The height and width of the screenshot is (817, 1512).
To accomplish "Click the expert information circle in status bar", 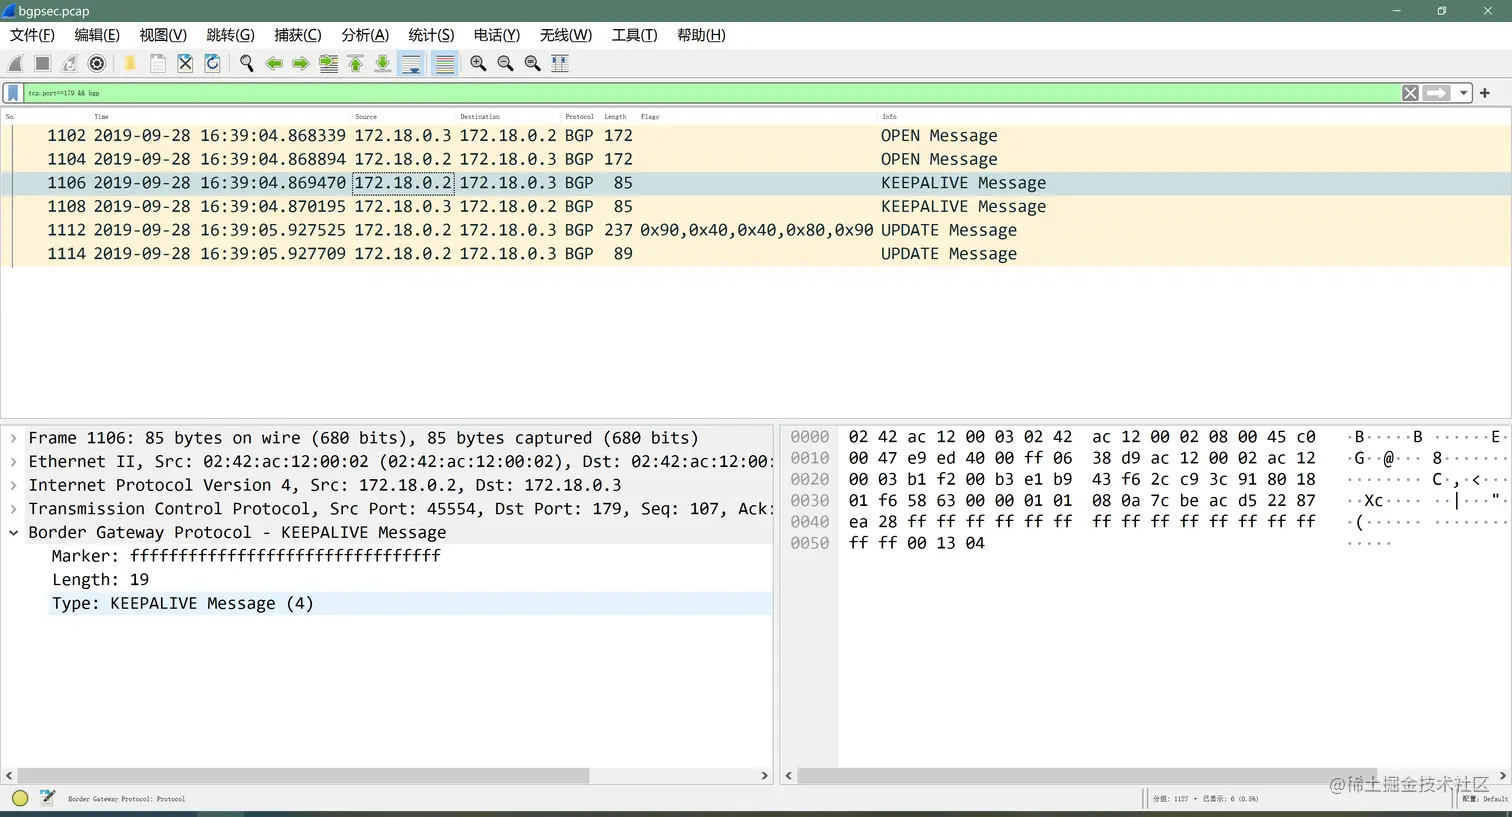I will tap(20, 798).
